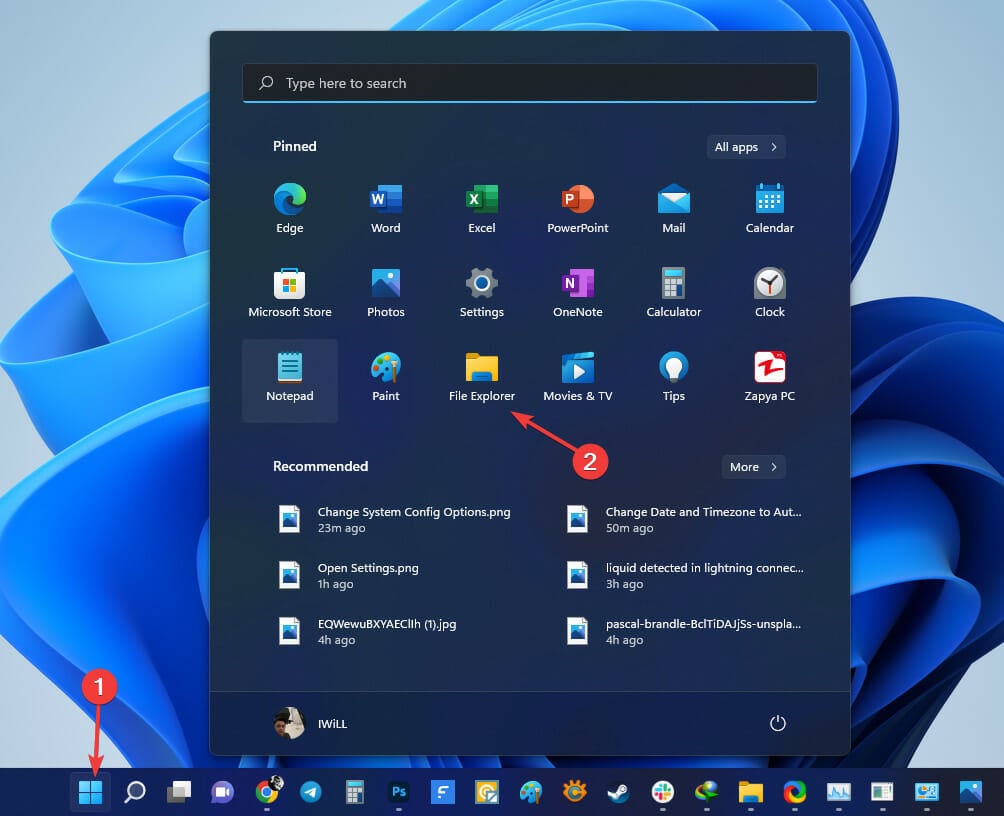Launch Notepad from pinned apps

coord(289,380)
